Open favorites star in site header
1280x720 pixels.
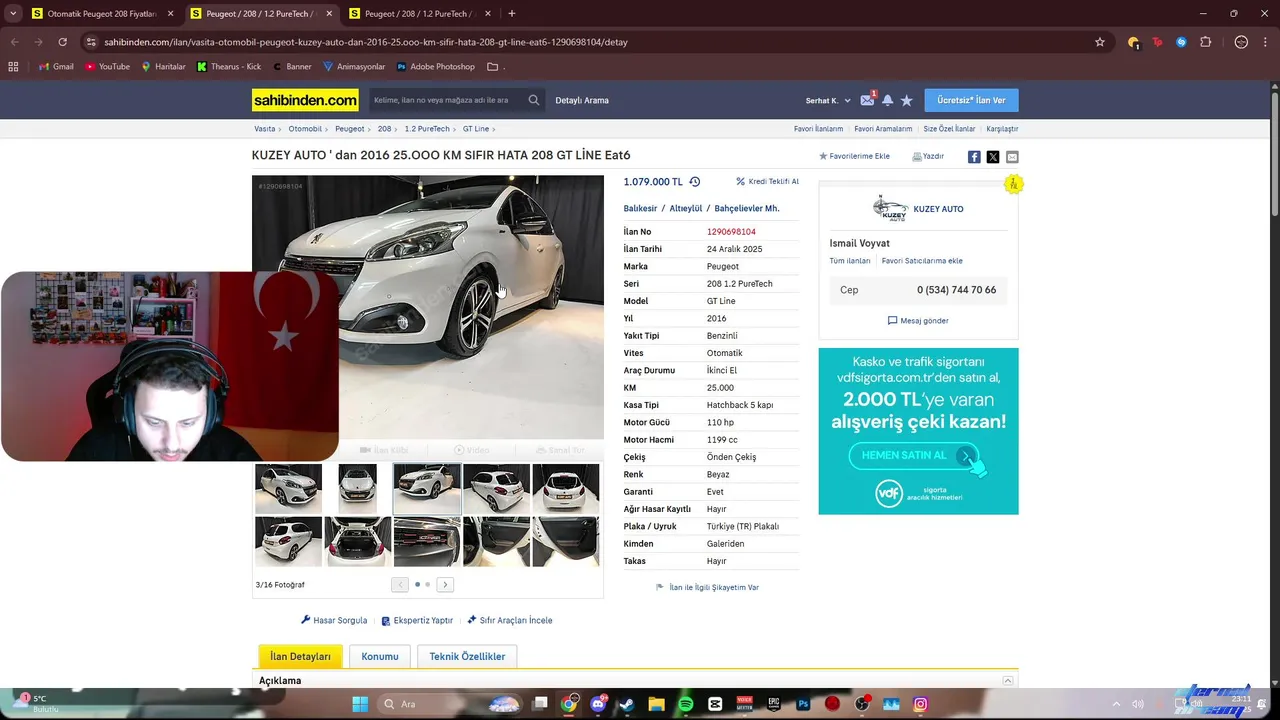906,100
